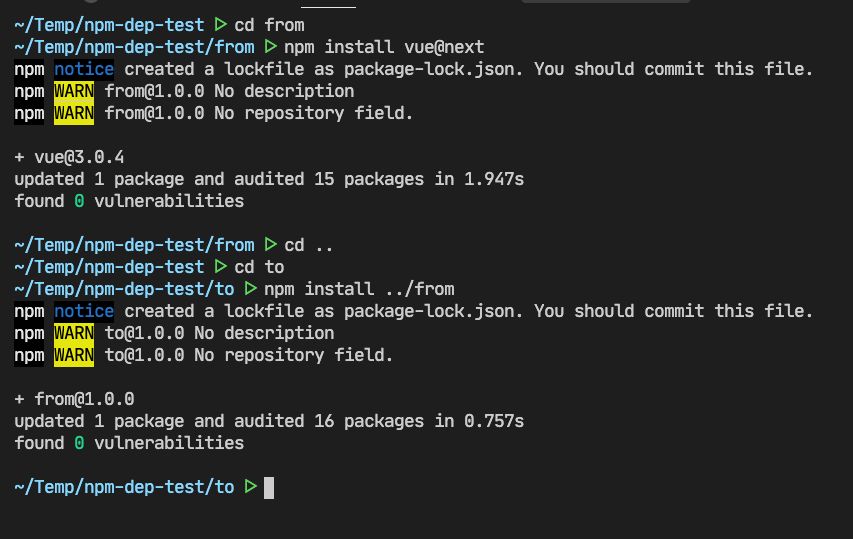Click the prompt arrow before 'npm install ../from'

point(250,289)
